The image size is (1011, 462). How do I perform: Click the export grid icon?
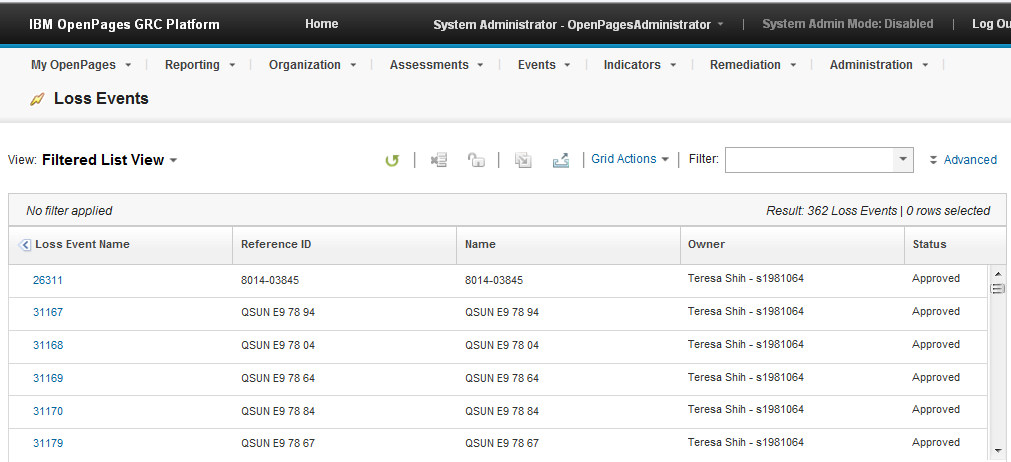pos(561,160)
